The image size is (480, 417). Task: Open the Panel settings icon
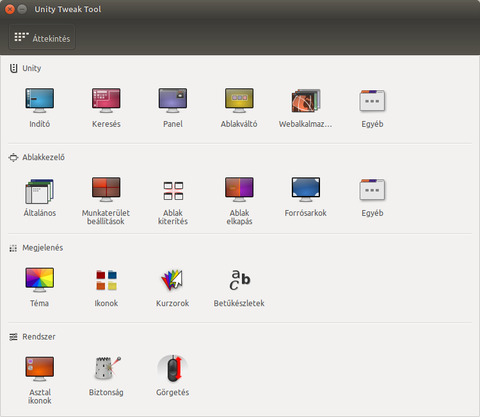coord(173,100)
